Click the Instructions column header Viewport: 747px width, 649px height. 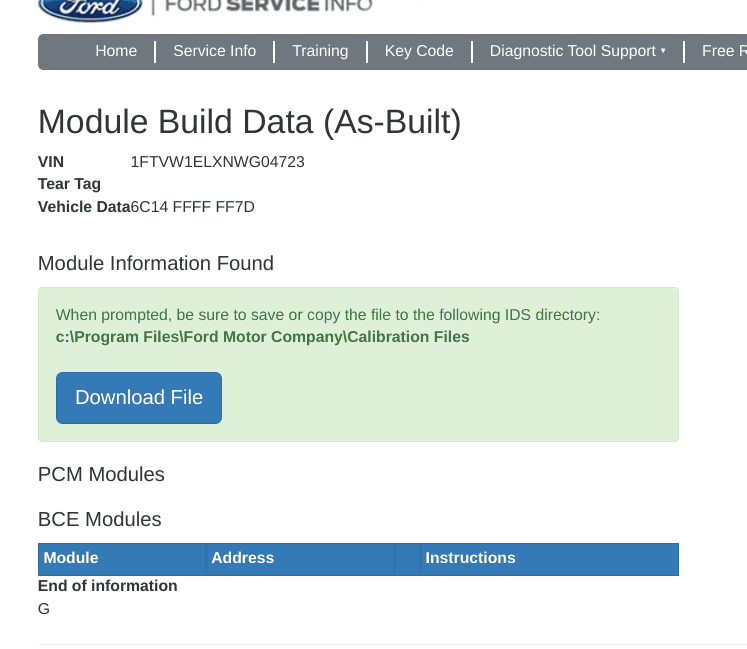pyautogui.click(x=470, y=558)
